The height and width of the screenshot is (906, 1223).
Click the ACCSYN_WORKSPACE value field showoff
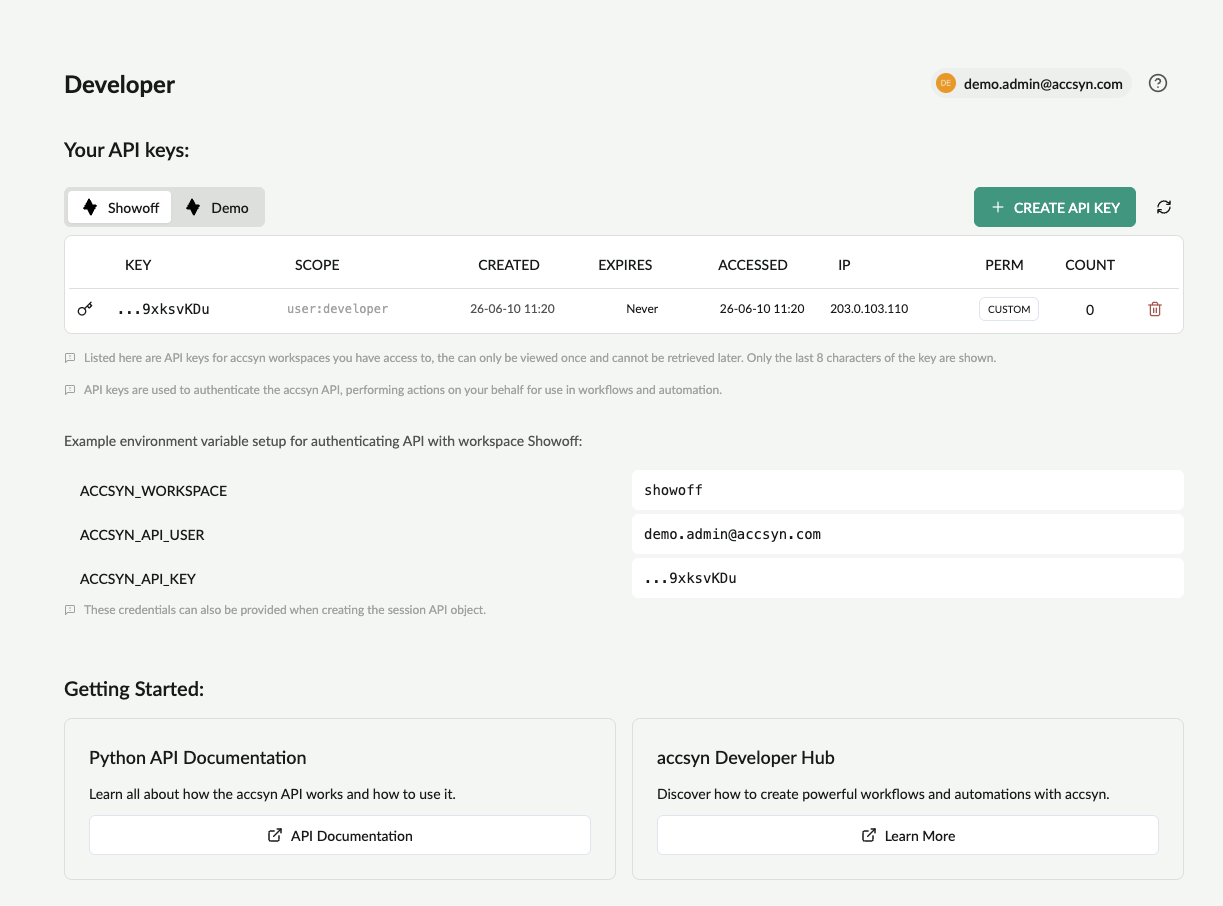(x=908, y=490)
